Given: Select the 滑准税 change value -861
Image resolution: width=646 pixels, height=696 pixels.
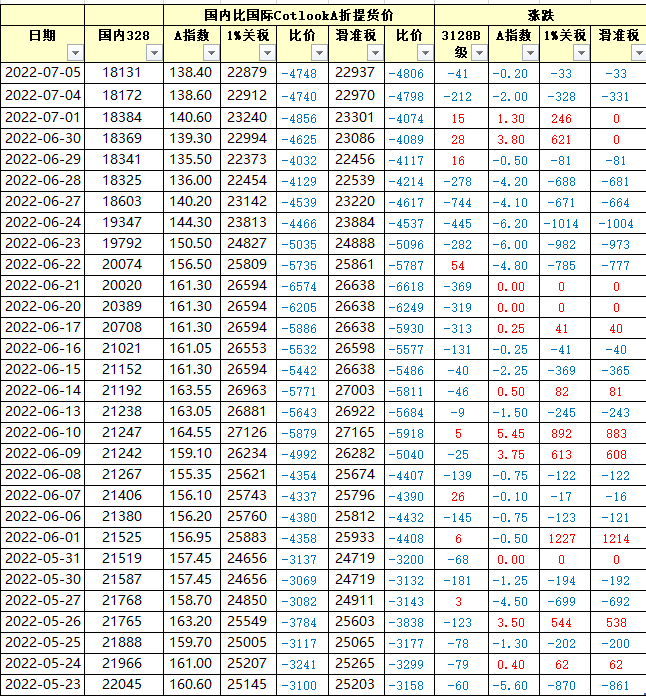Looking at the screenshot, I should (618, 685).
